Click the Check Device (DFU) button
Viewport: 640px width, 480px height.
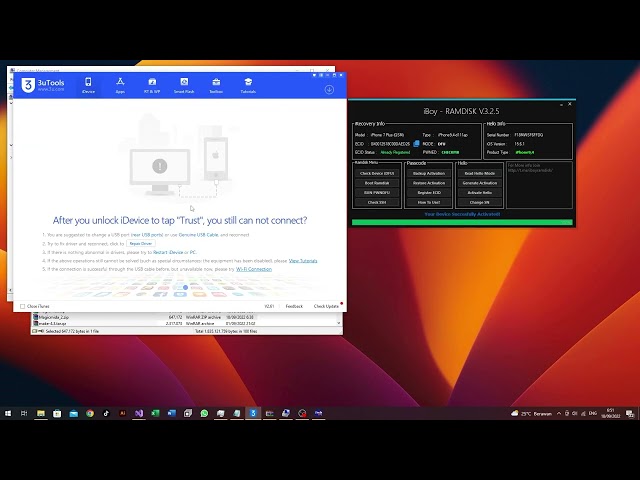coord(377,173)
